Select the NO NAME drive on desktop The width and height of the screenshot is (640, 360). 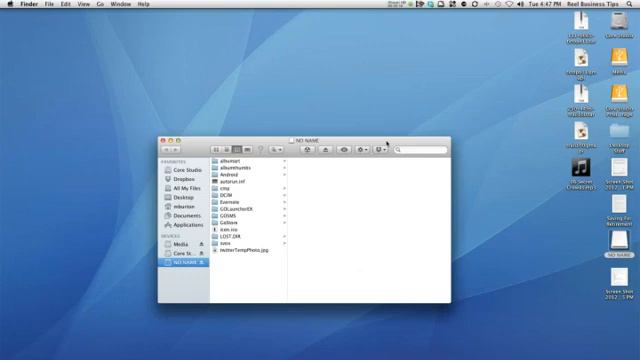[619, 244]
